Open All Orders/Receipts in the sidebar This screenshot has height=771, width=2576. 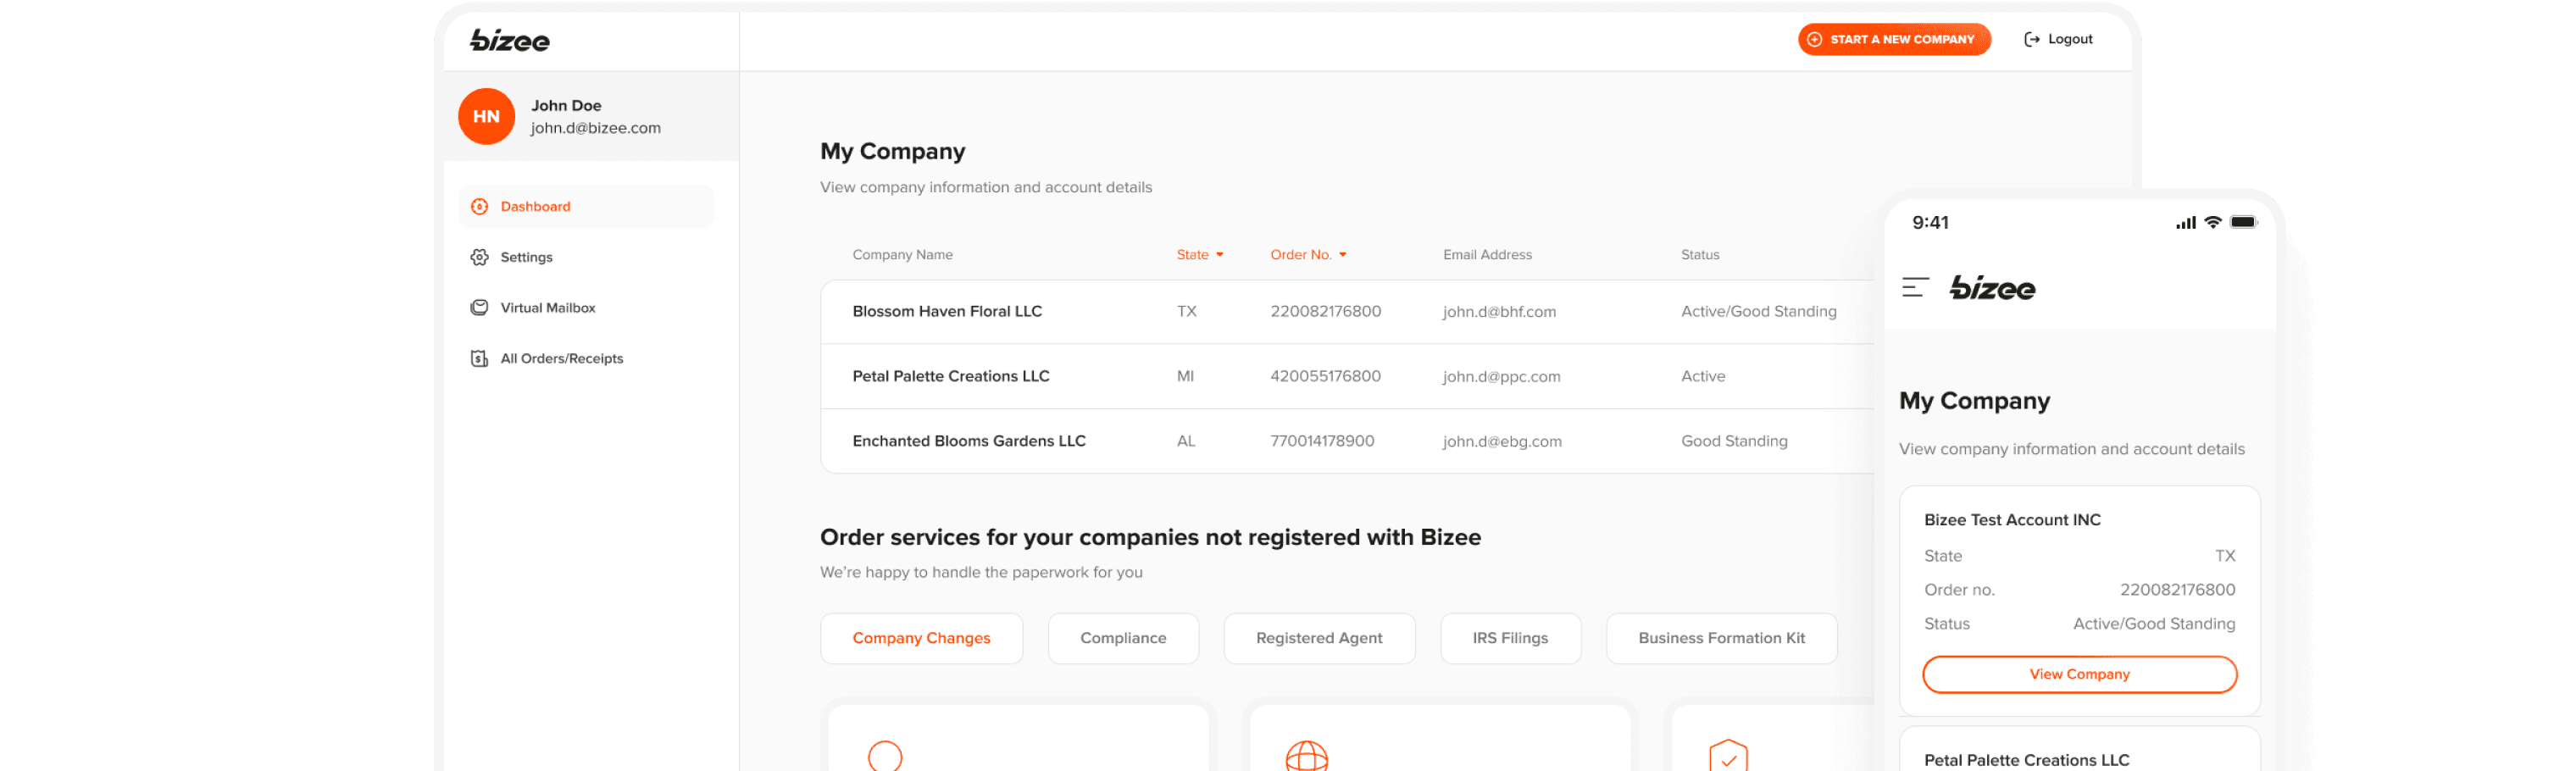587,359
